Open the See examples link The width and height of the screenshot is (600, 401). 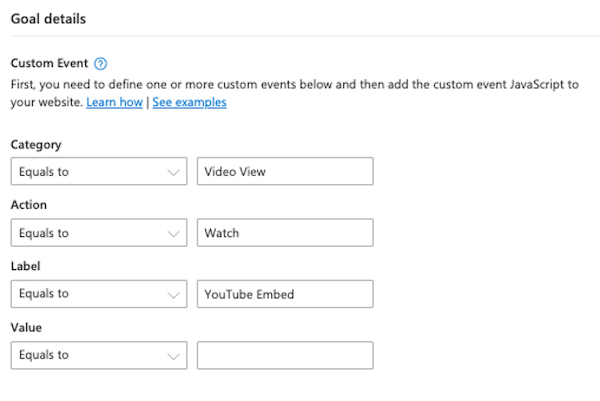[189, 102]
